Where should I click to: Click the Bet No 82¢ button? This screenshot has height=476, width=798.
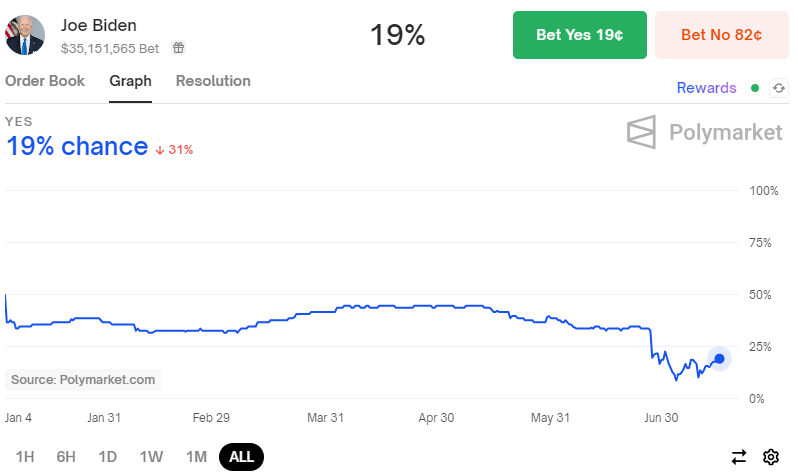(x=722, y=35)
